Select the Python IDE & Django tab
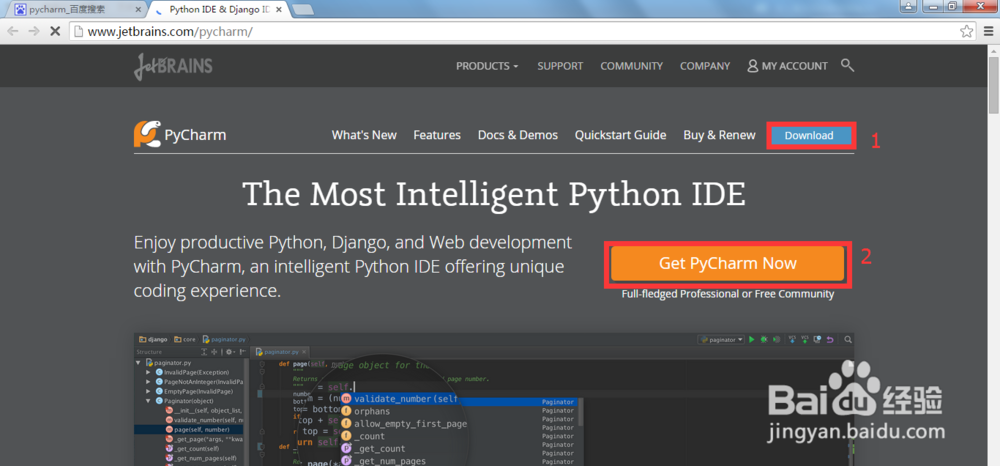1000x466 pixels. pos(219,10)
